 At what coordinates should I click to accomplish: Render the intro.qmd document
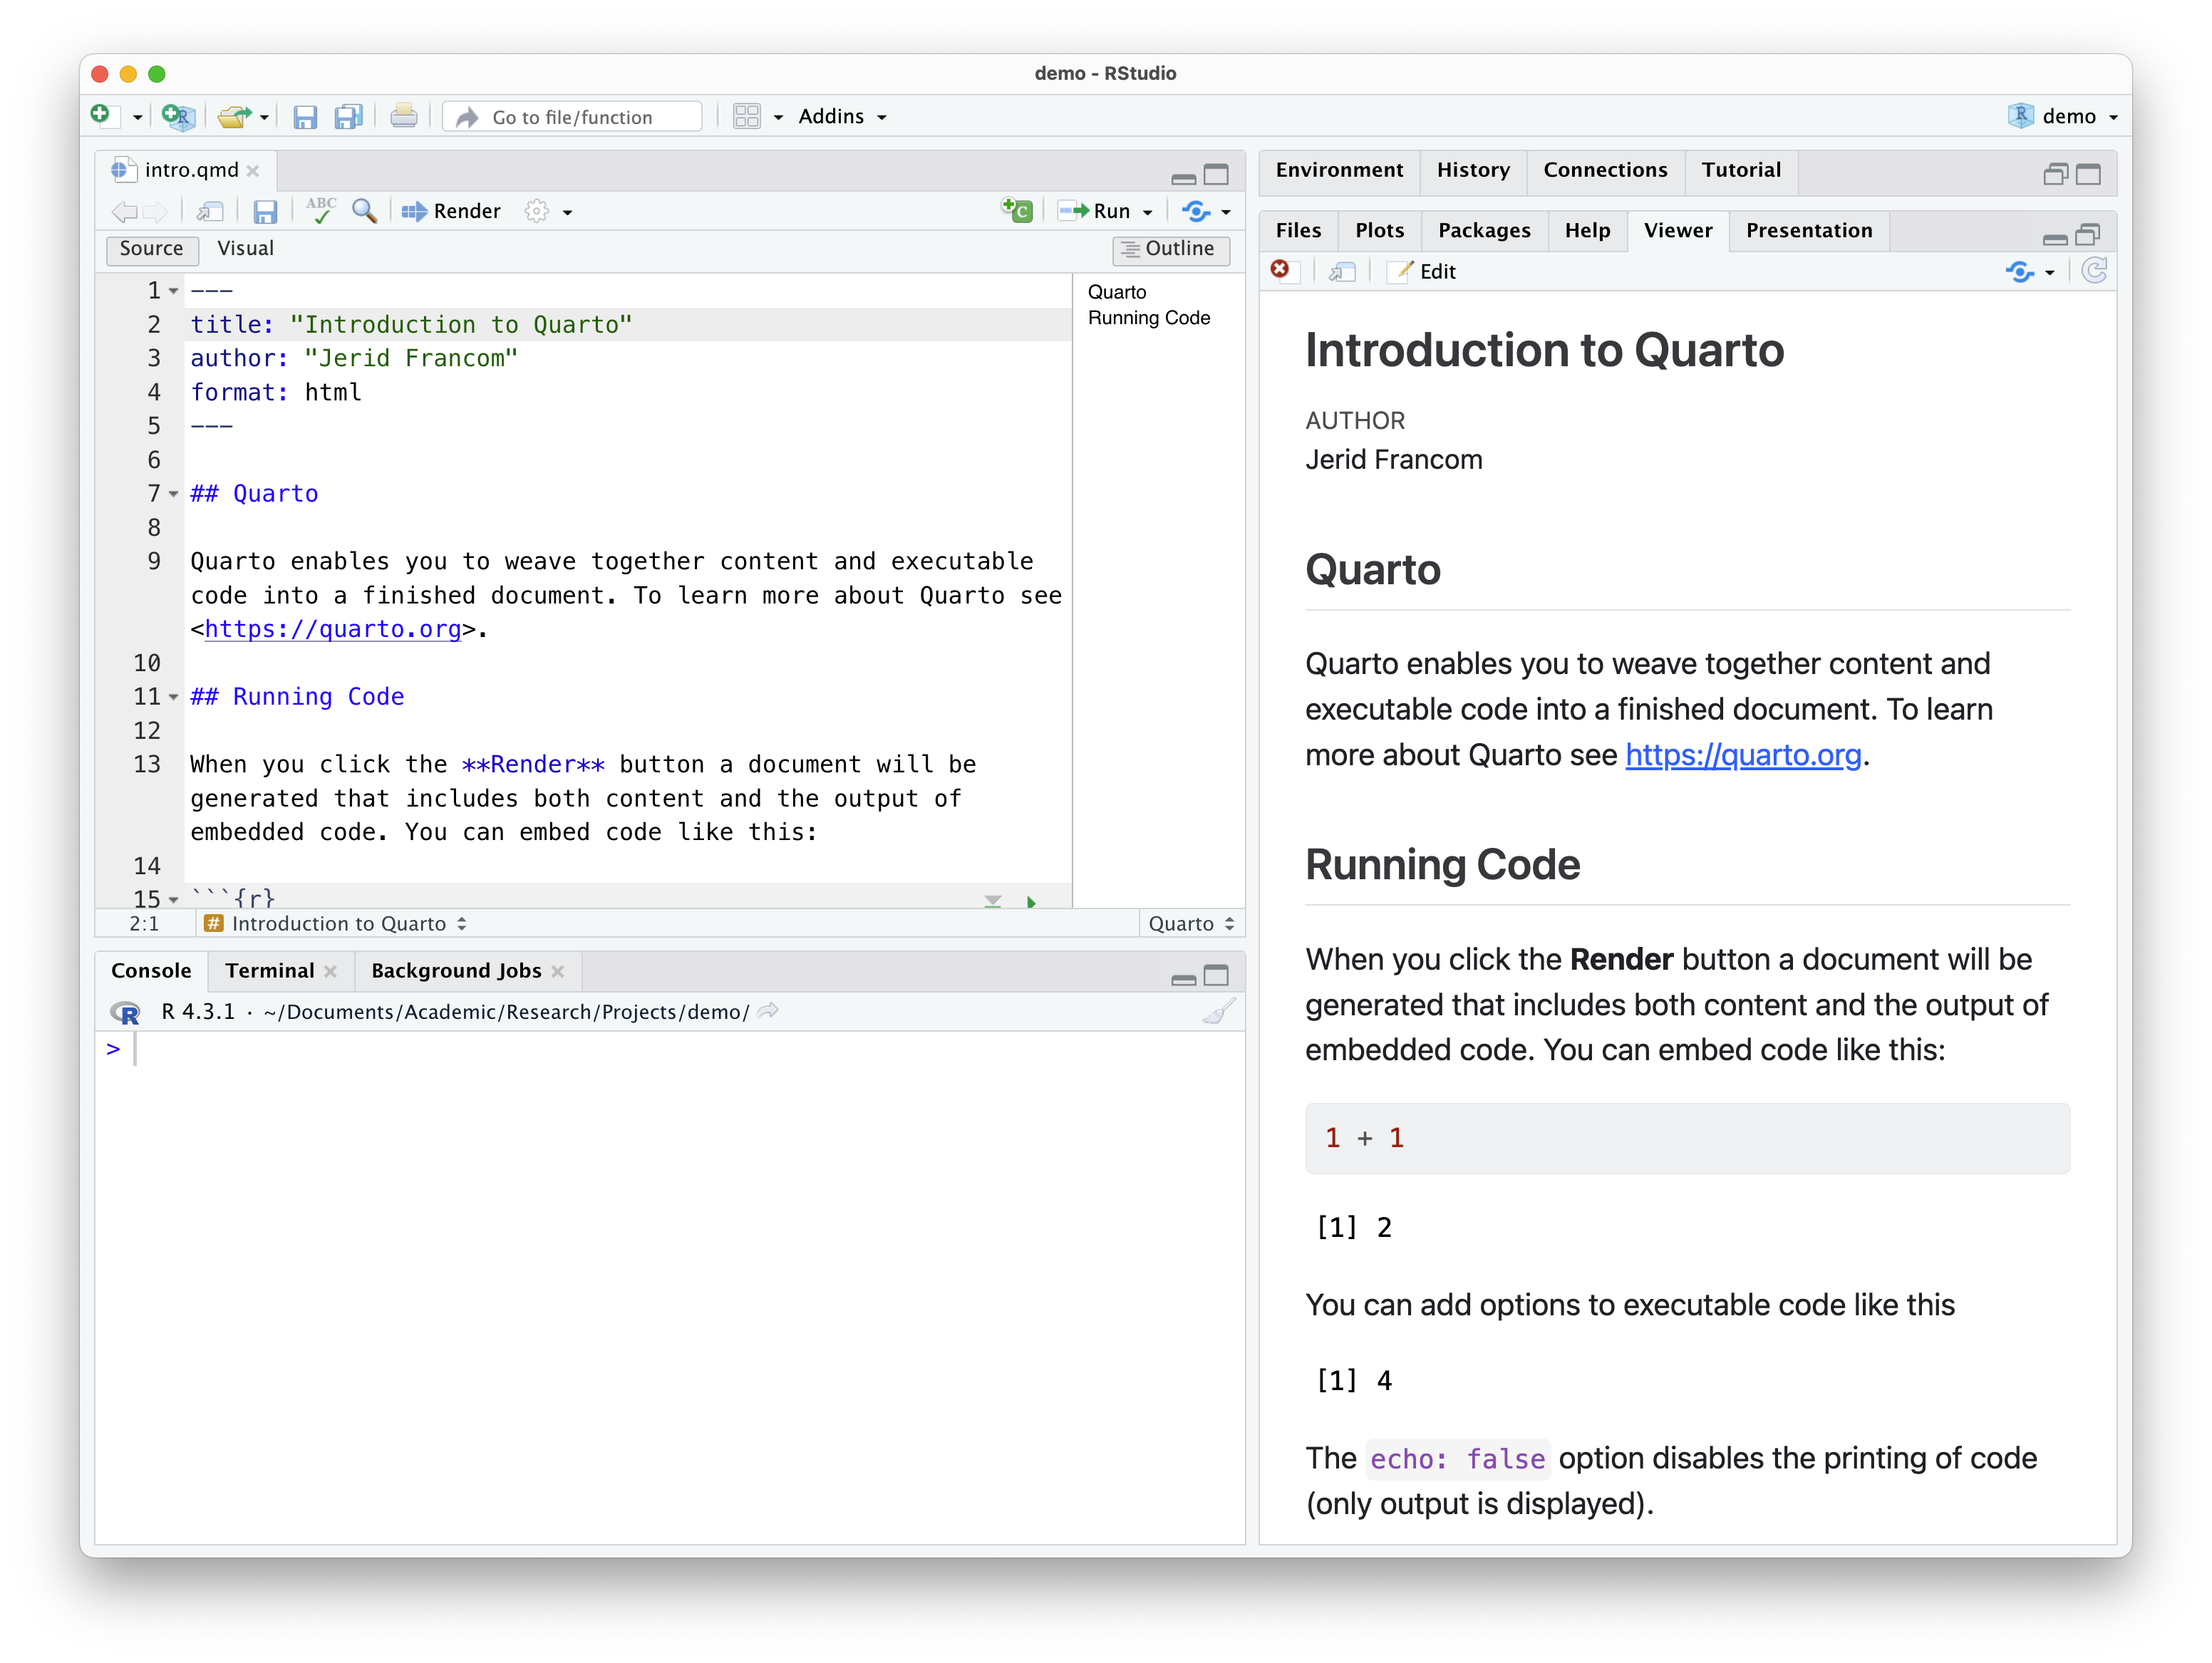(x=450, y=211)
